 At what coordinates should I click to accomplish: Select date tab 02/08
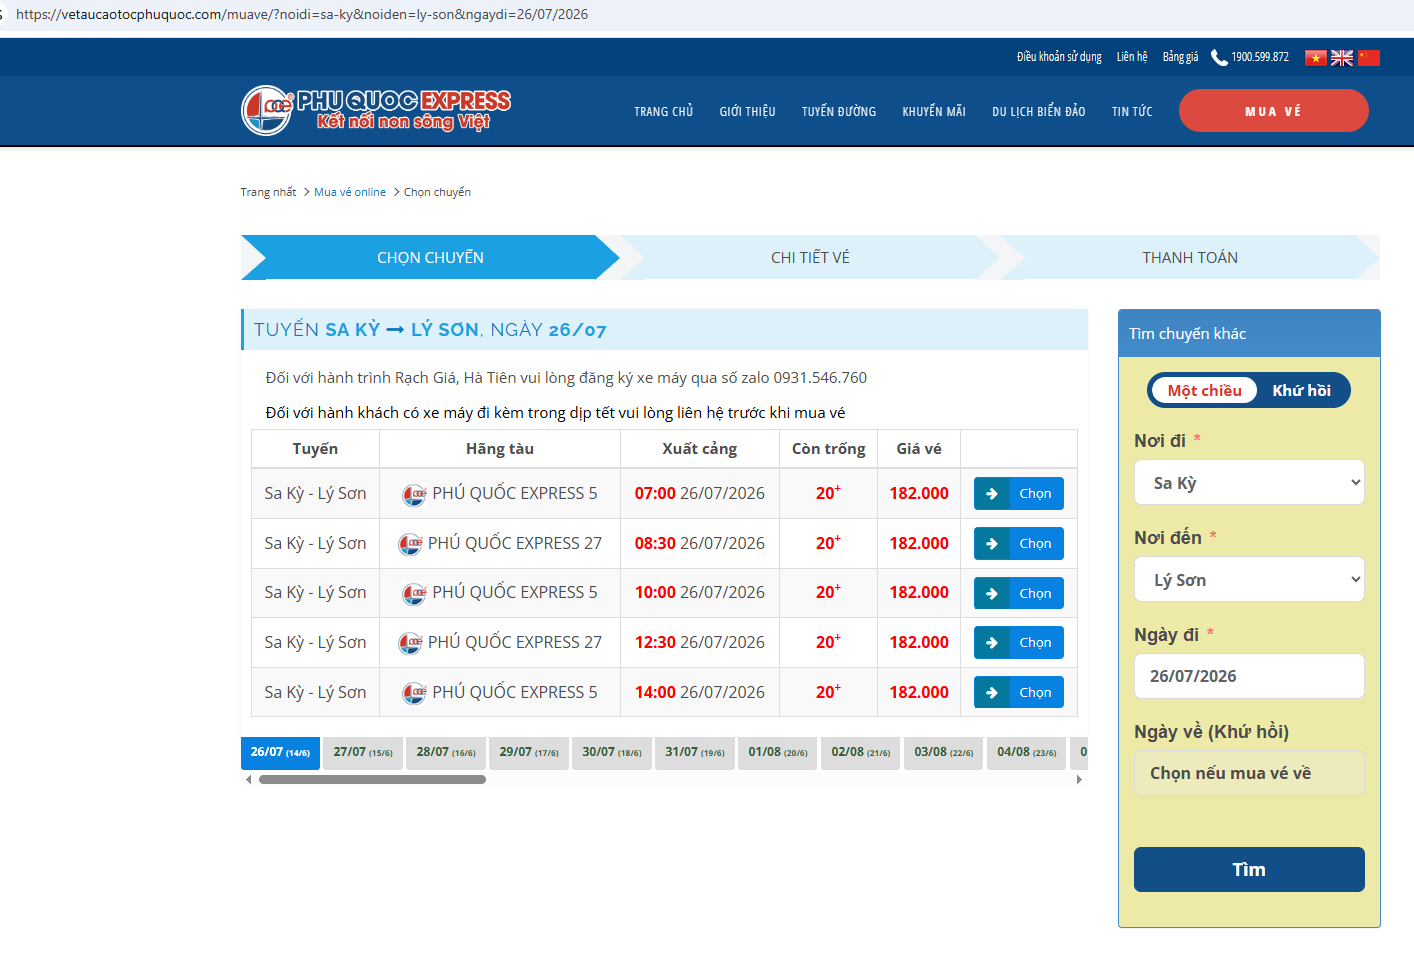point(861,753)
